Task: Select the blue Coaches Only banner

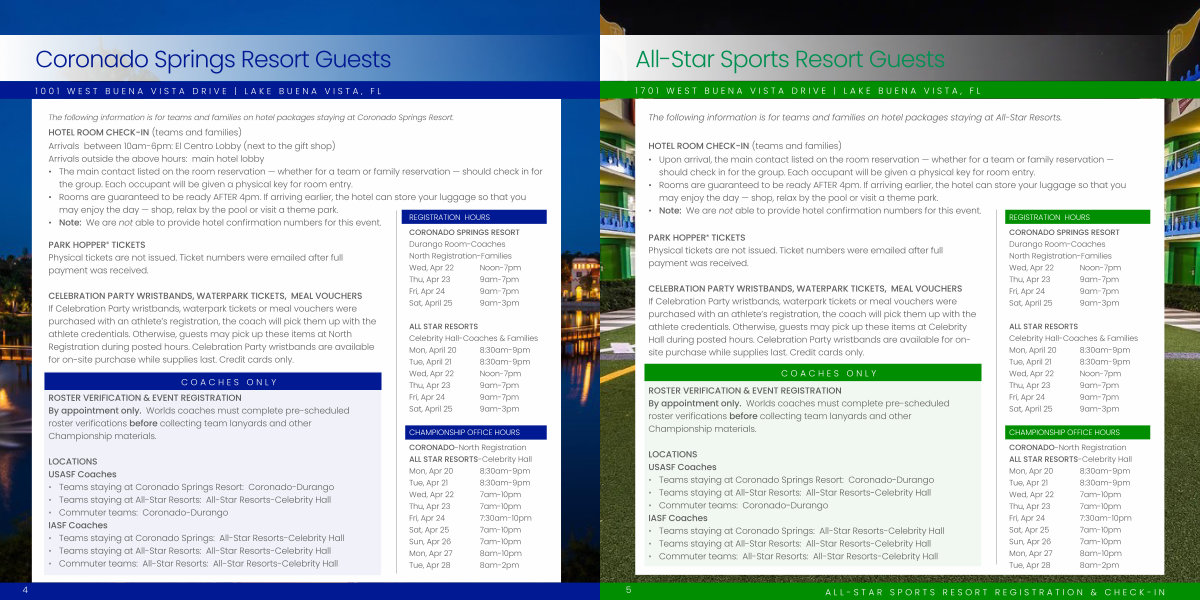Action: coord(213,382)
